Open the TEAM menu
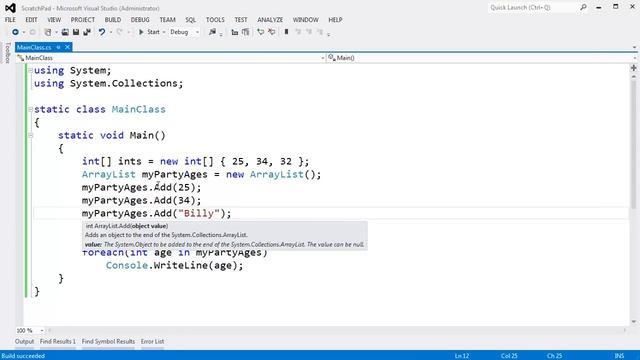This screenshot has height=360, width=640. pyautogui.click(x=167, y=20)
